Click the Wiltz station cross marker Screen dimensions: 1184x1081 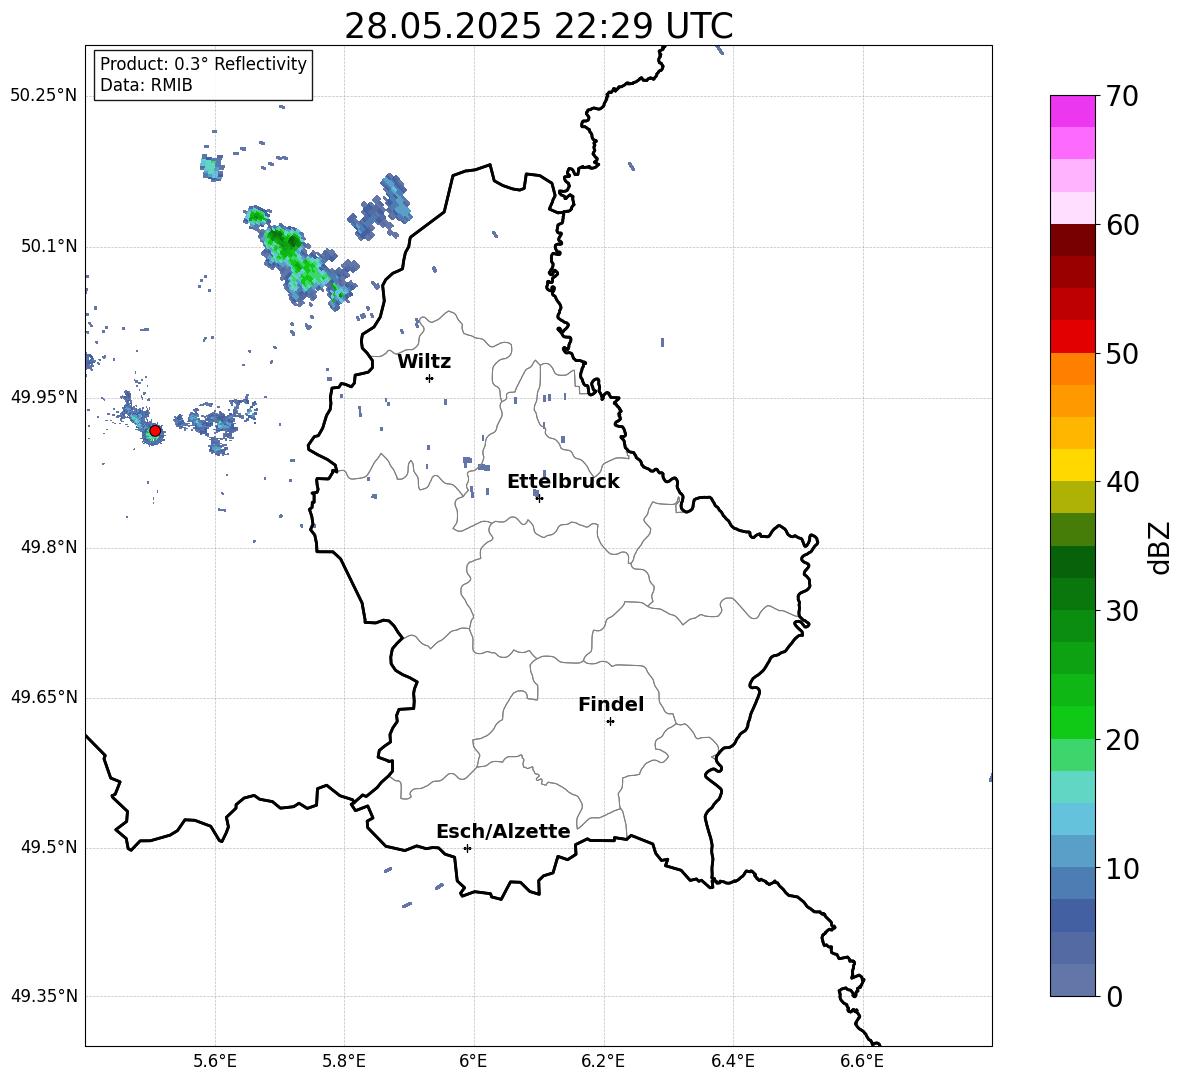[430, 378]
